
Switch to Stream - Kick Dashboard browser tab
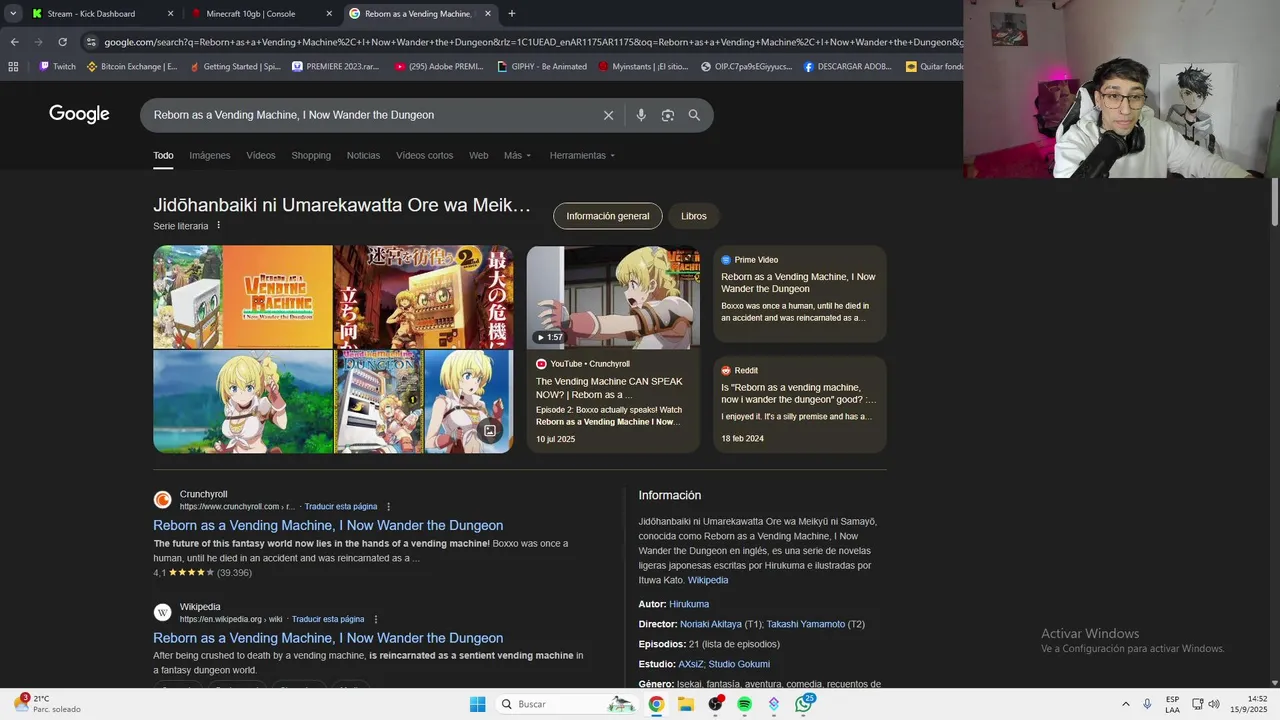(101, 14)
